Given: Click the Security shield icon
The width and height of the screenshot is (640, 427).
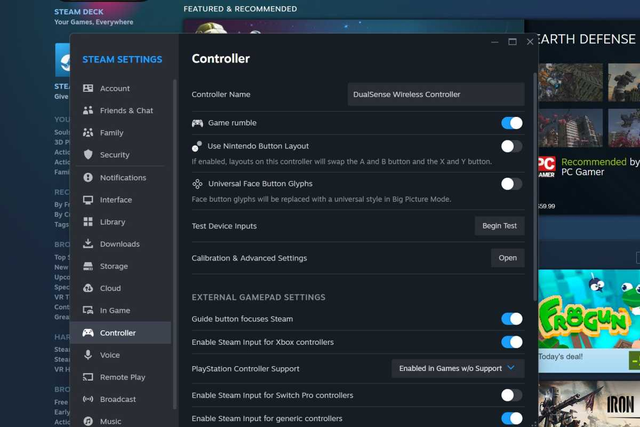Looking at the screenshot, I should [88, 154].
